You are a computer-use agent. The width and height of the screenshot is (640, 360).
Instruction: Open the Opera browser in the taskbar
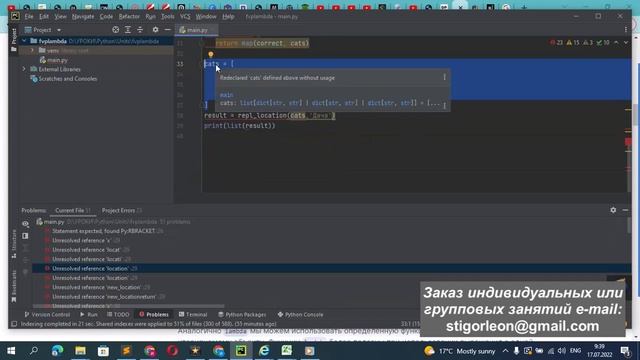[172, 351]
